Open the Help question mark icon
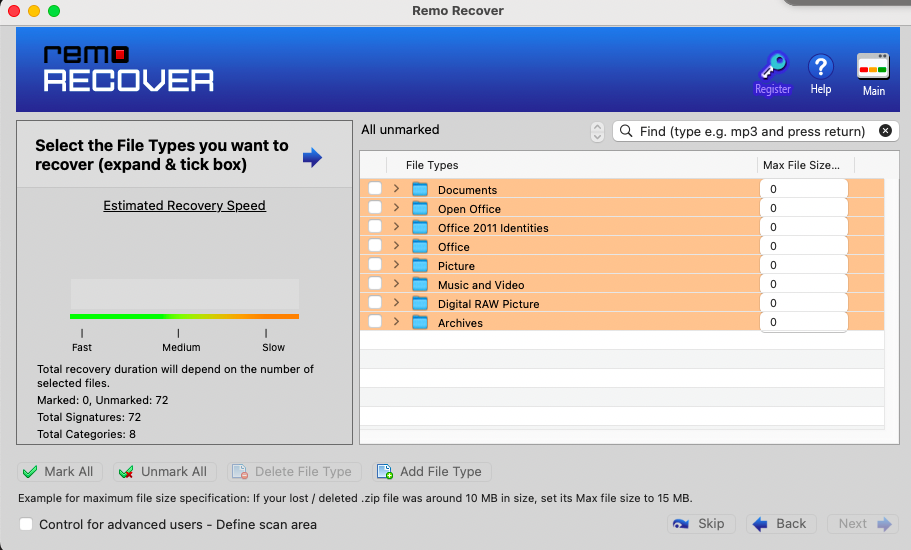This screenshot has width=911, height=550. (x=820, y=74)
